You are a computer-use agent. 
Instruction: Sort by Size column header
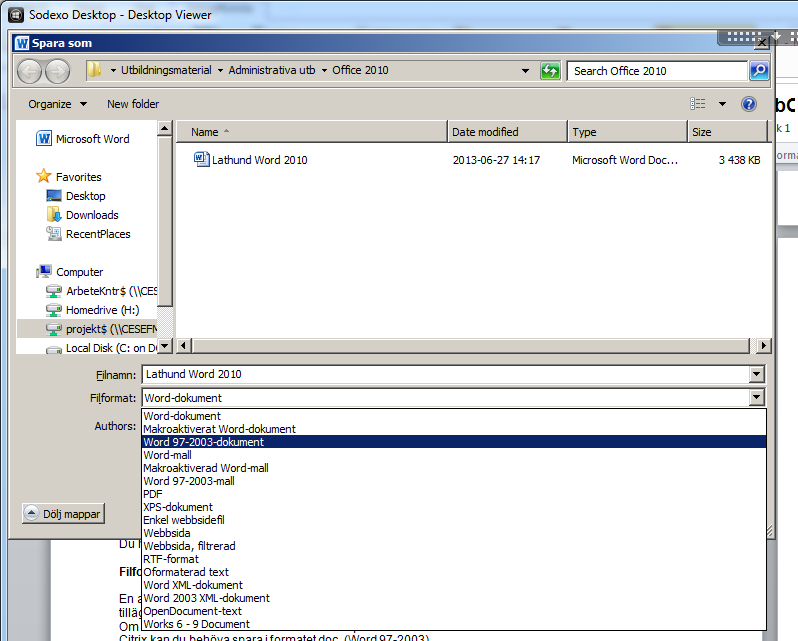point(727,132)
